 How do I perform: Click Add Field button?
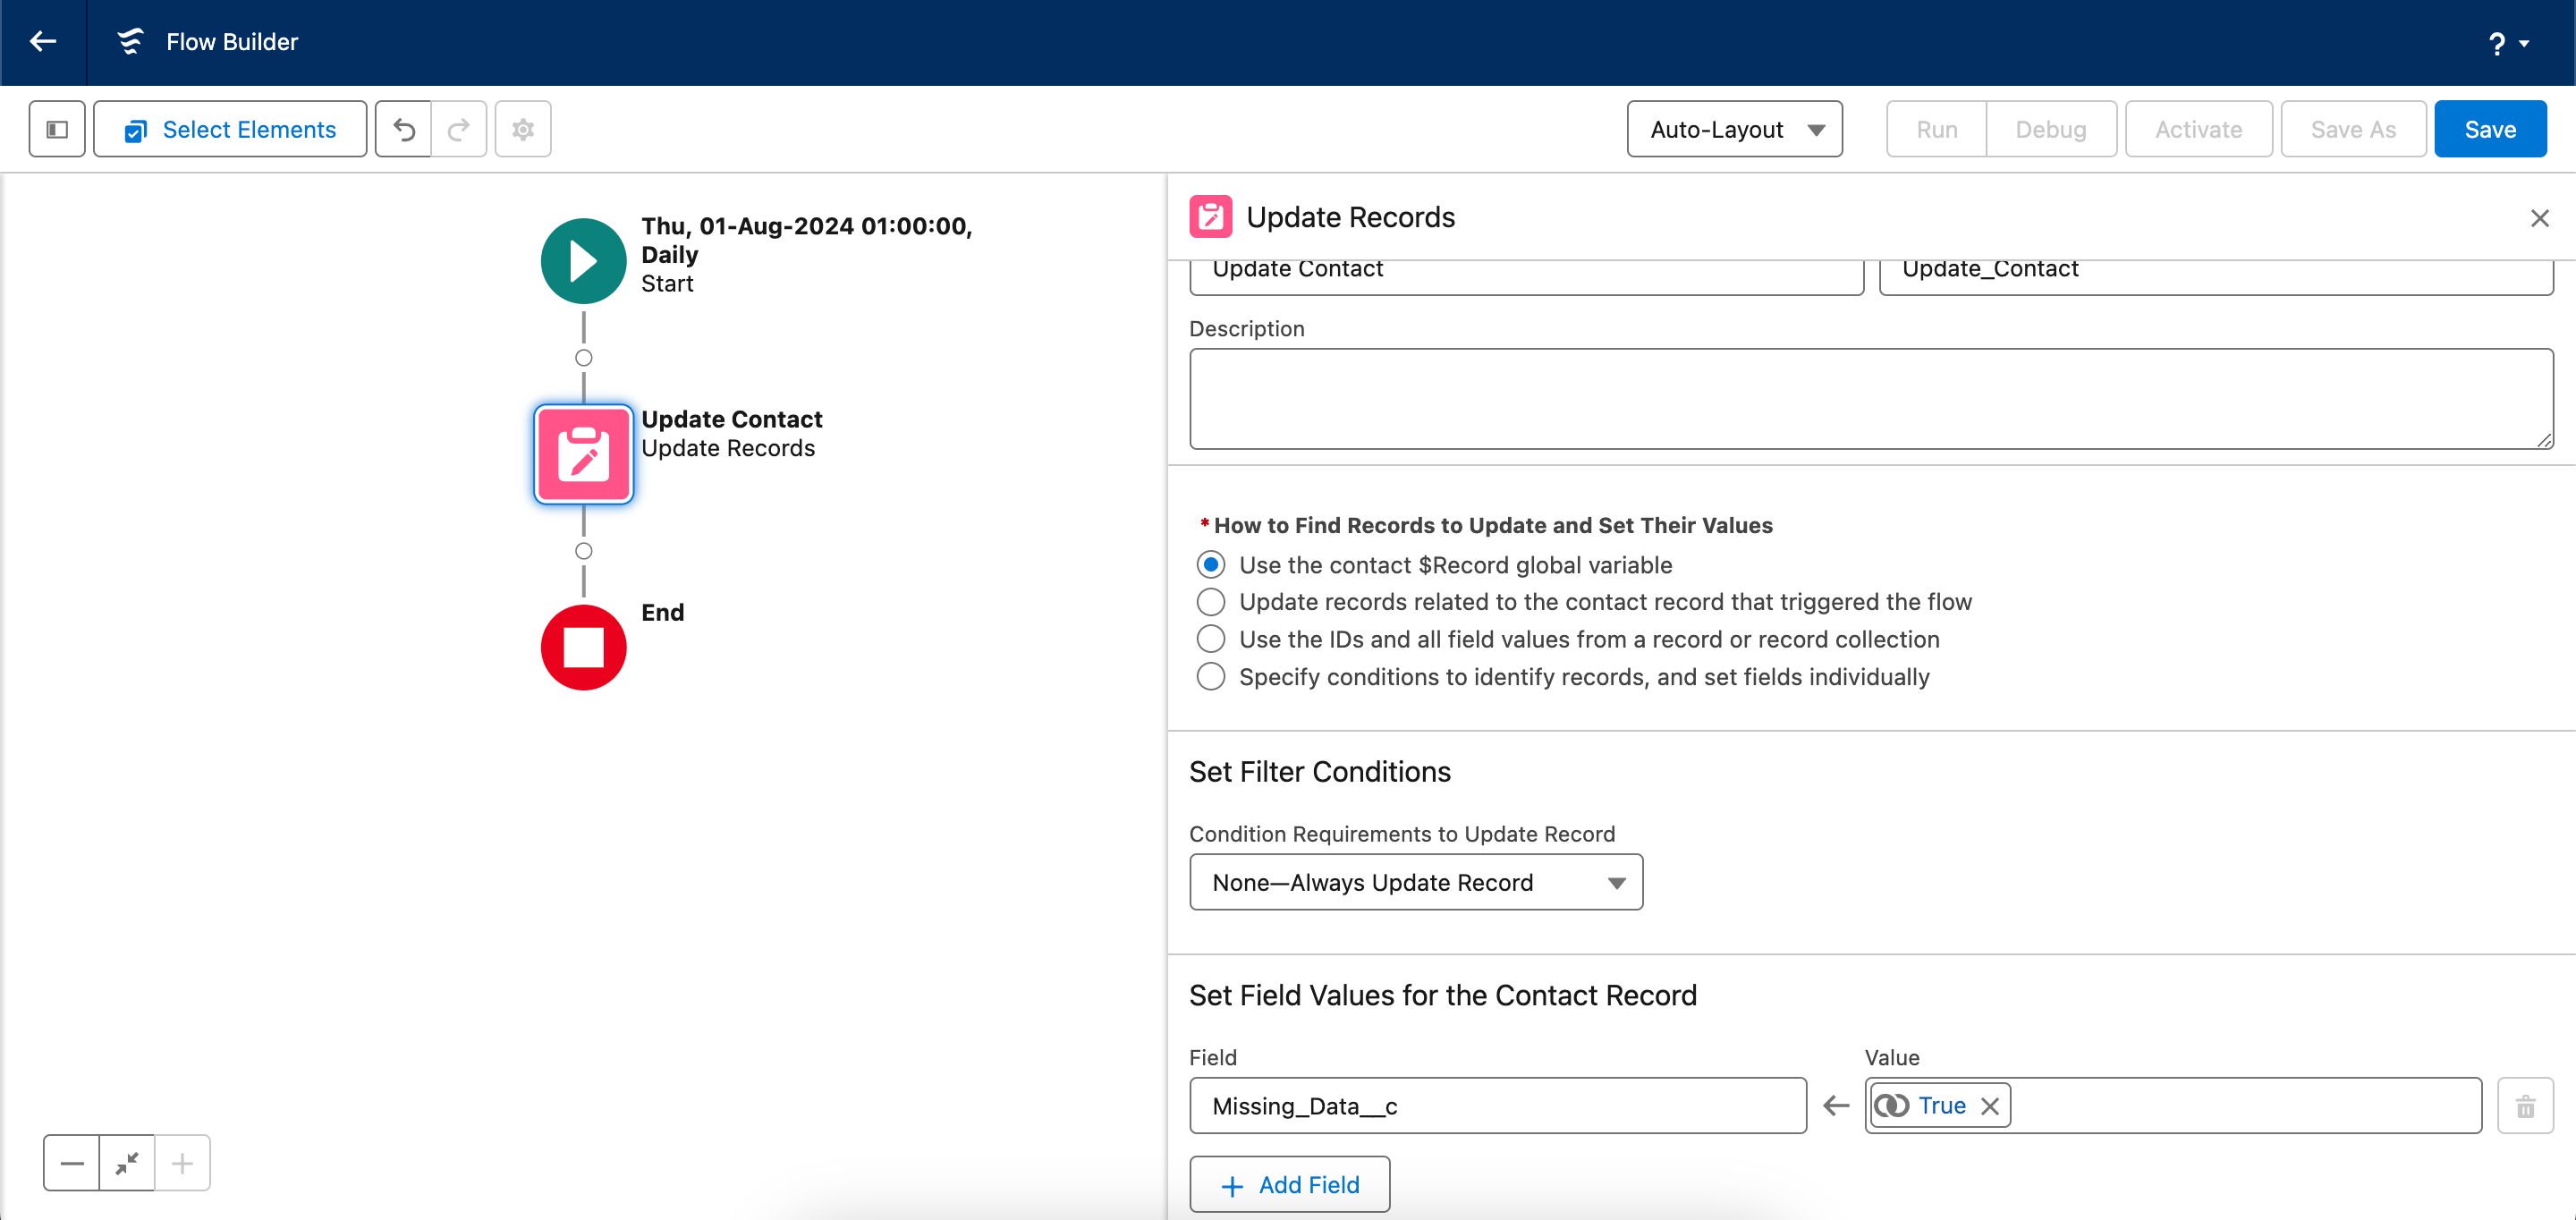click(1289, 1185)
